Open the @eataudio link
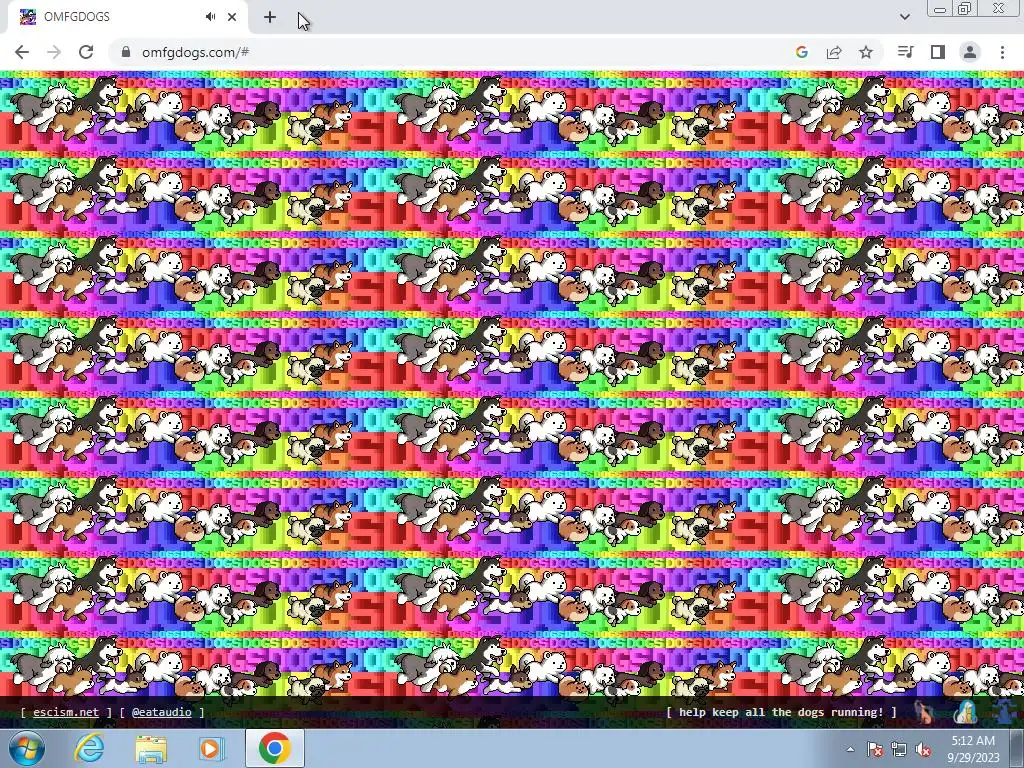1024x768 pixels. [162, 712]
